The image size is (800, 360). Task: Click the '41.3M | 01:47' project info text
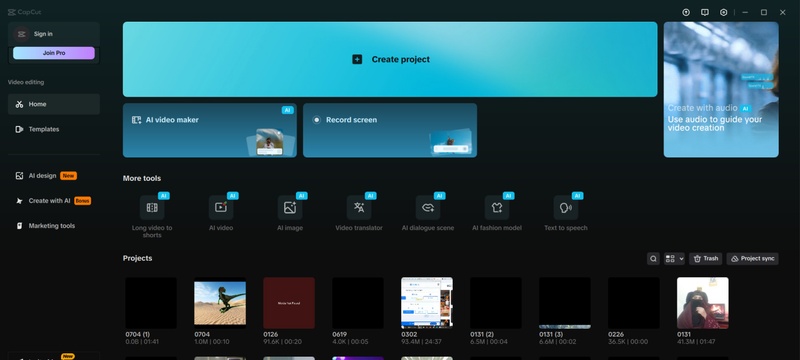(x=696, y=342)
